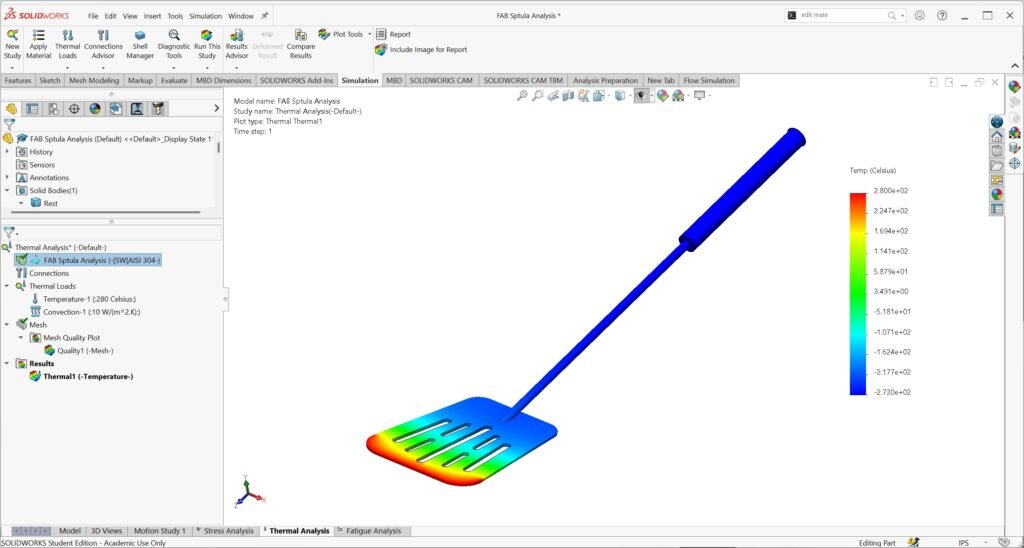Switch to the Stress Analysis tab

(226, 531)
